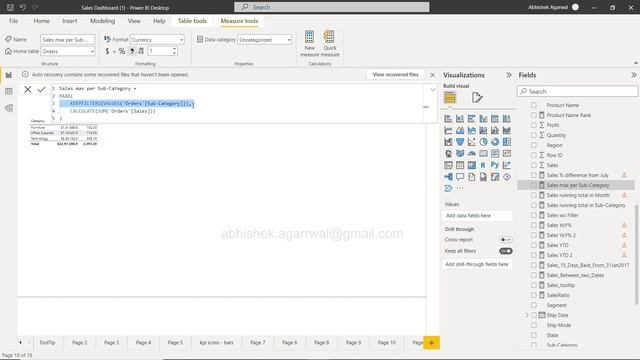This screenshot has height=360, width=640.
Task: Open the Table tools tab
Action: pyautogui.click(x=192, y=21)
